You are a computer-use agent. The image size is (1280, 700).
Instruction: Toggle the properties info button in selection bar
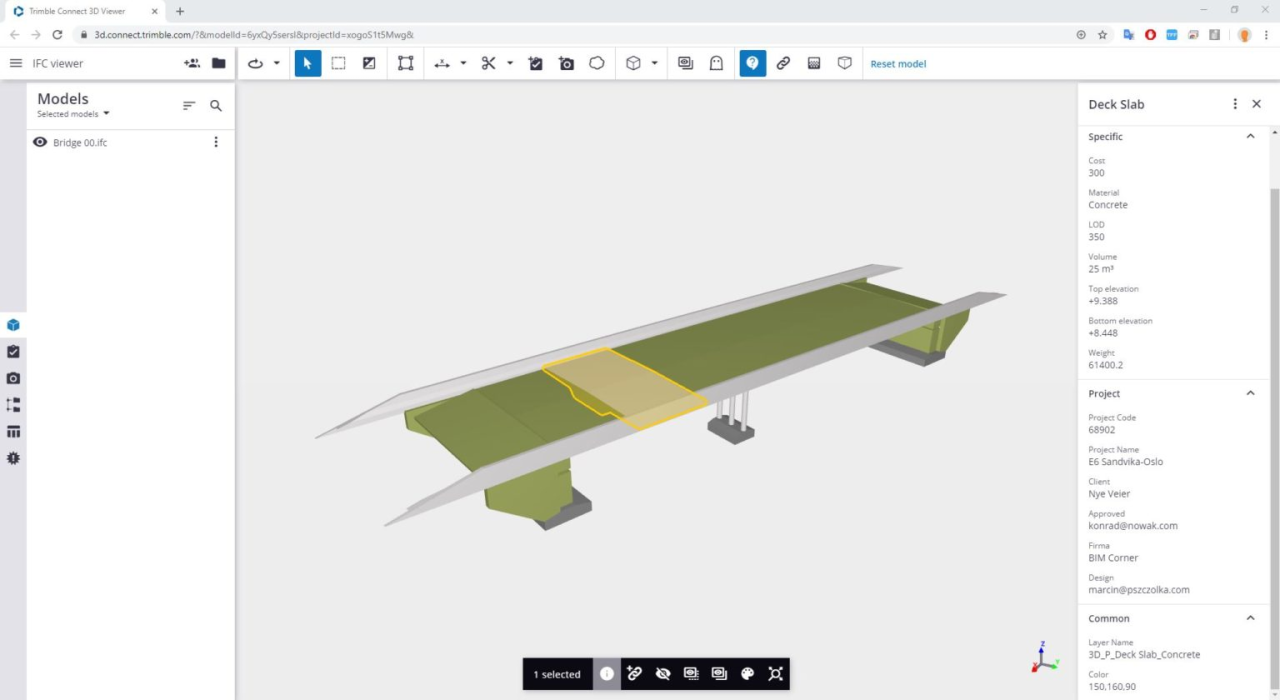[x=607, y=674]
